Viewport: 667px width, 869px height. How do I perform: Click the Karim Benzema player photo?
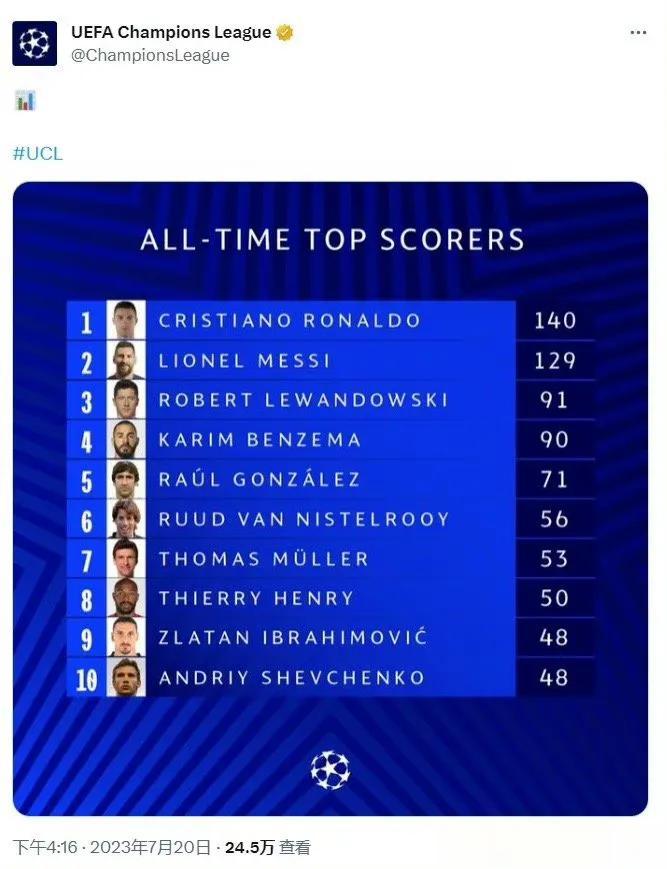click(126, 439)
